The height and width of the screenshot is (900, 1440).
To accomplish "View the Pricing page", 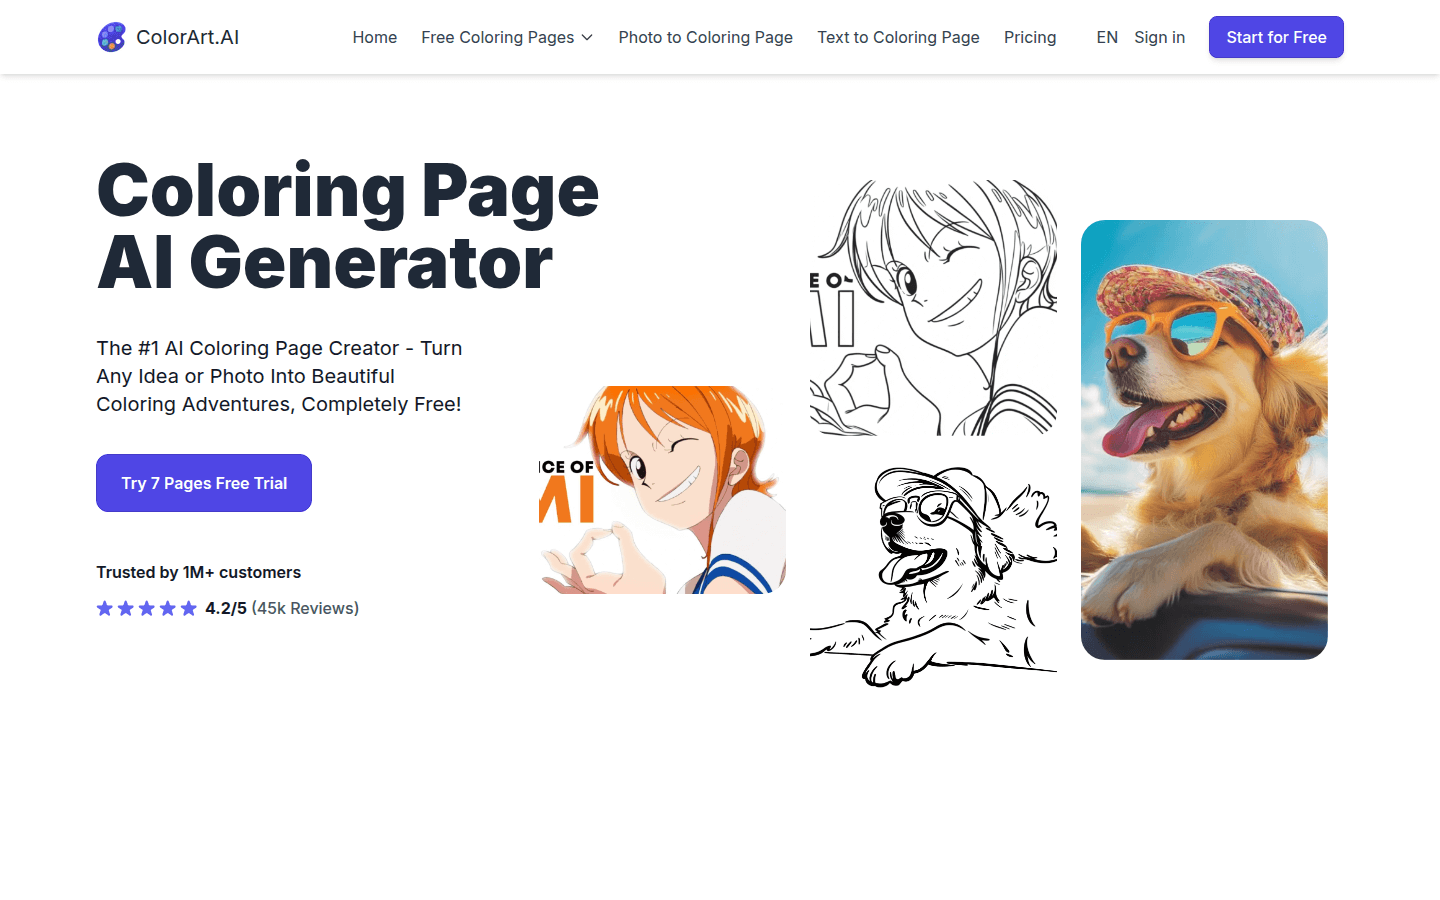I will click(x=1030, y=37).
